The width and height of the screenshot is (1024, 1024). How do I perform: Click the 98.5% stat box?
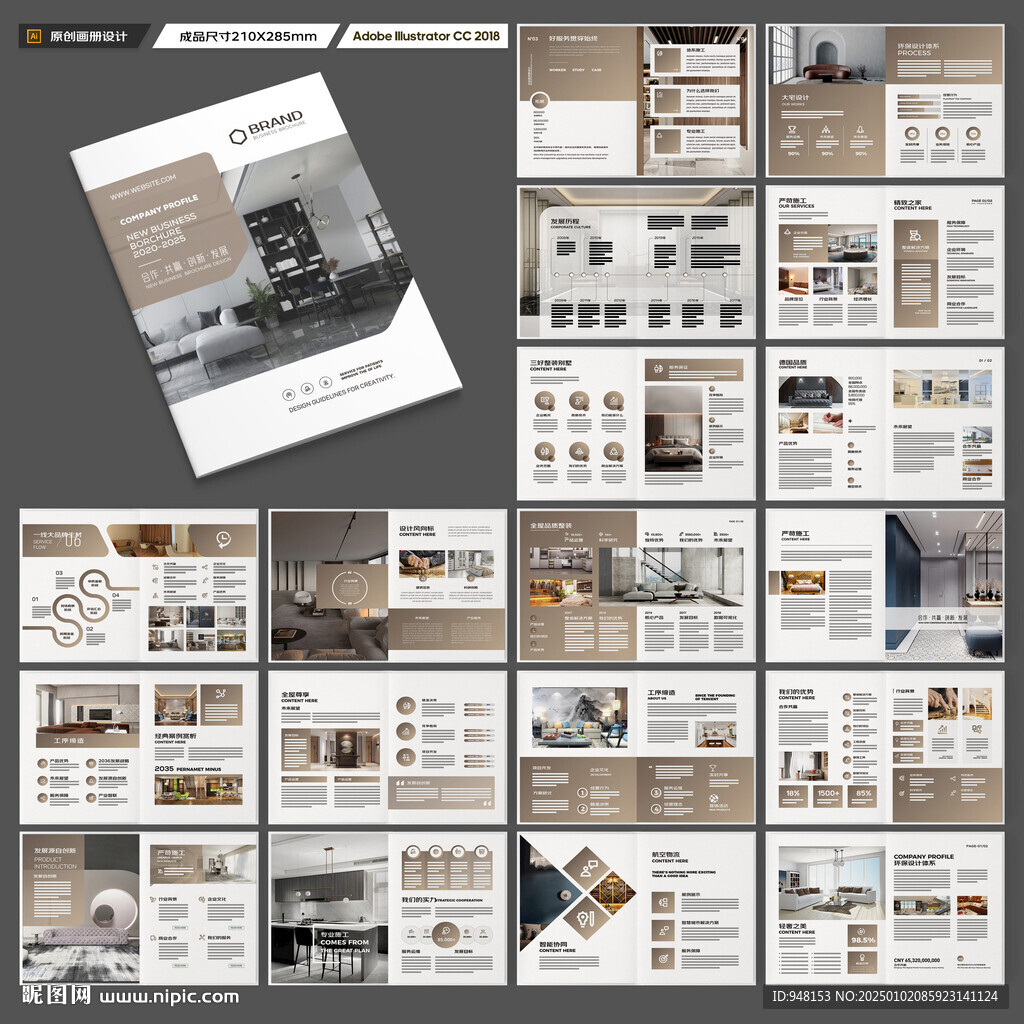(x=863, y=935)
